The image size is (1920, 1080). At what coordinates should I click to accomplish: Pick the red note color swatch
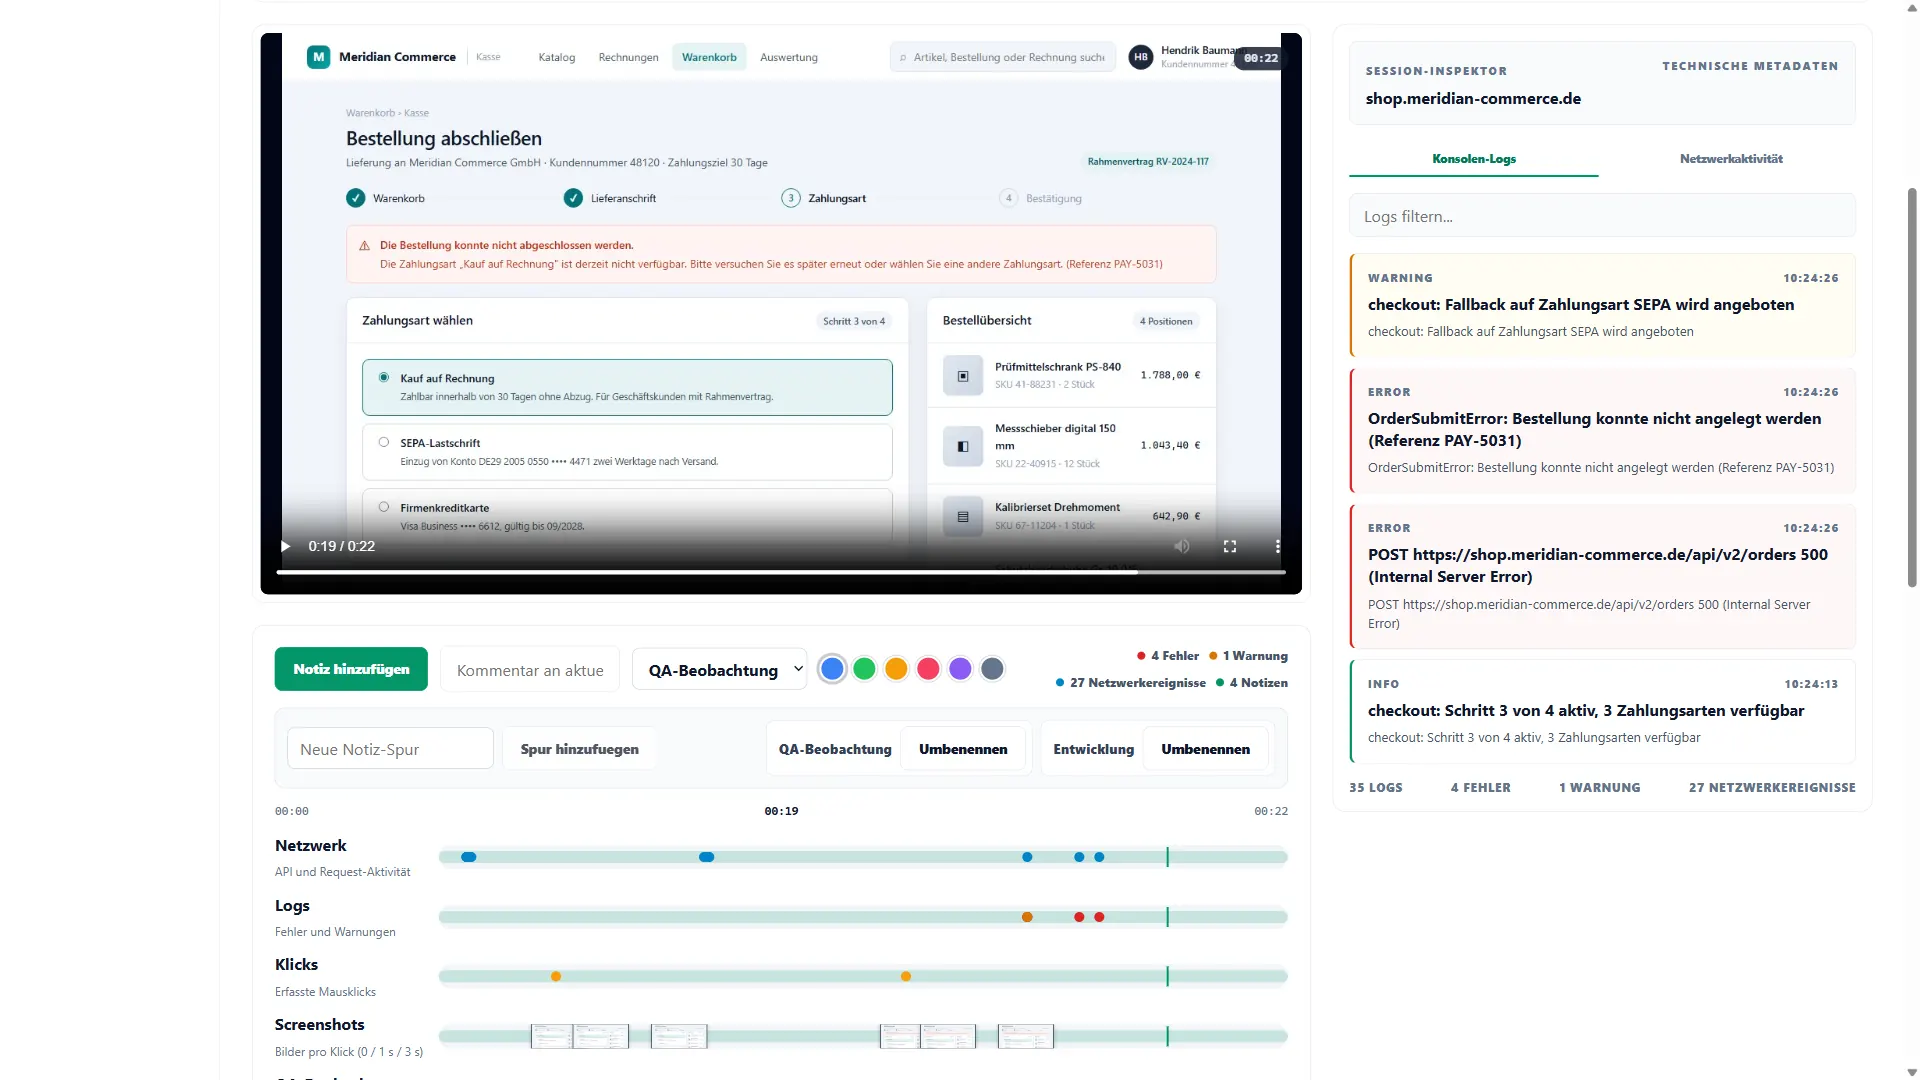(x=929, y=669)
